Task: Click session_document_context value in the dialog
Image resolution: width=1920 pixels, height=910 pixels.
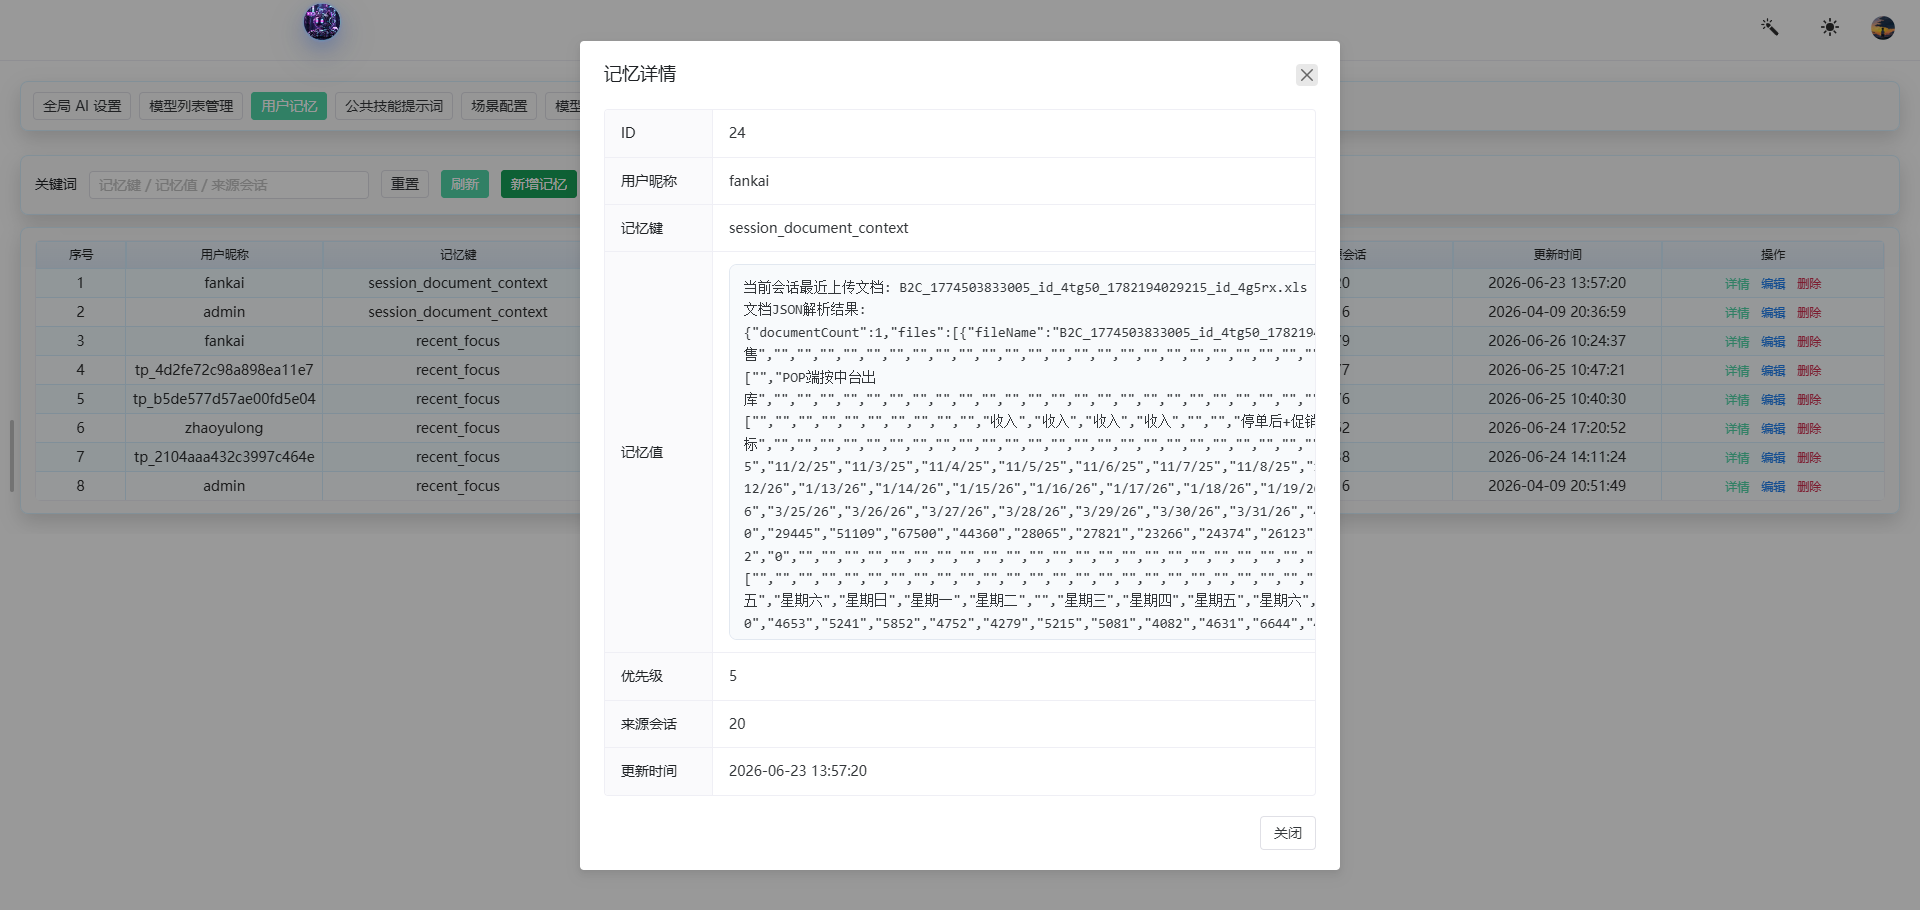Action: coord(818,228)
